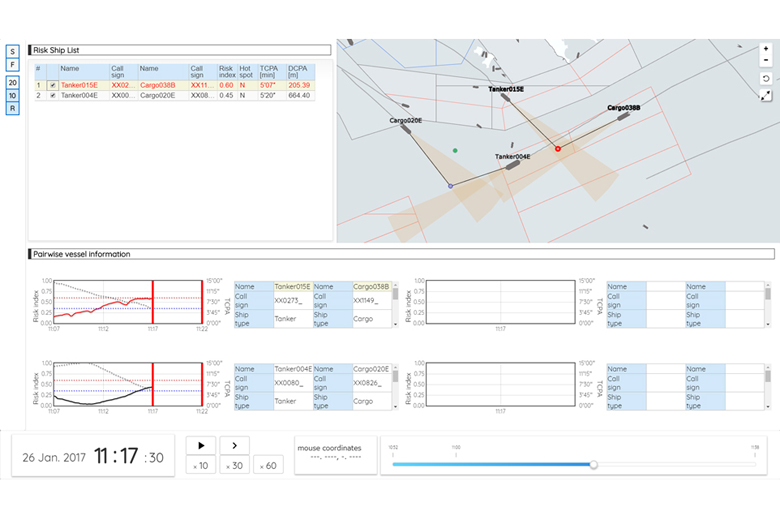Viewport: 780px width, 520px height.
Task: Toggle the S button in left sidebar
Action: pos(13,51)
